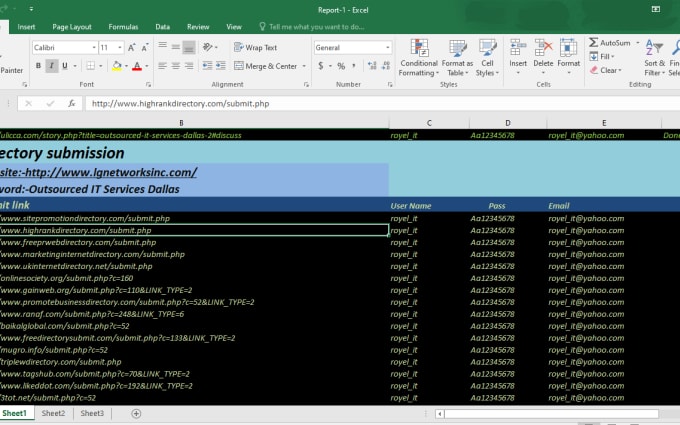The image size is (680, 425).
Task: Toggle Underline formatting
Action: (x=65, y=66)
